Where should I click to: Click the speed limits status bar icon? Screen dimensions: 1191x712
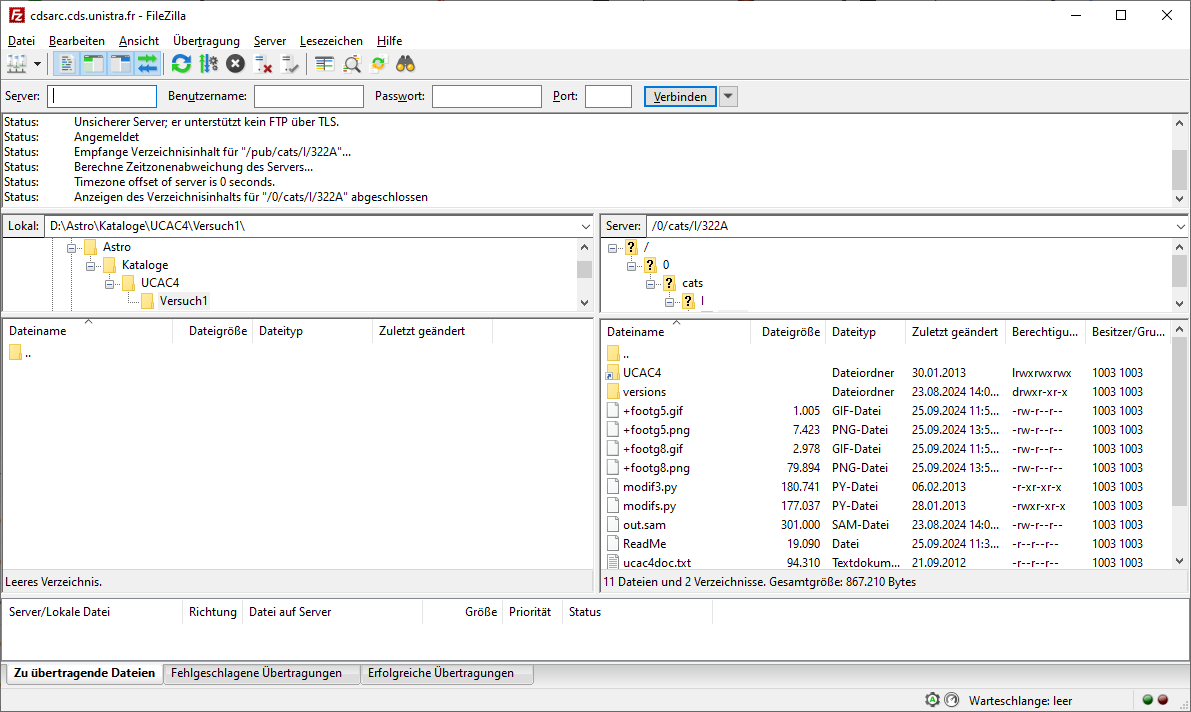(x=952, y=700)
